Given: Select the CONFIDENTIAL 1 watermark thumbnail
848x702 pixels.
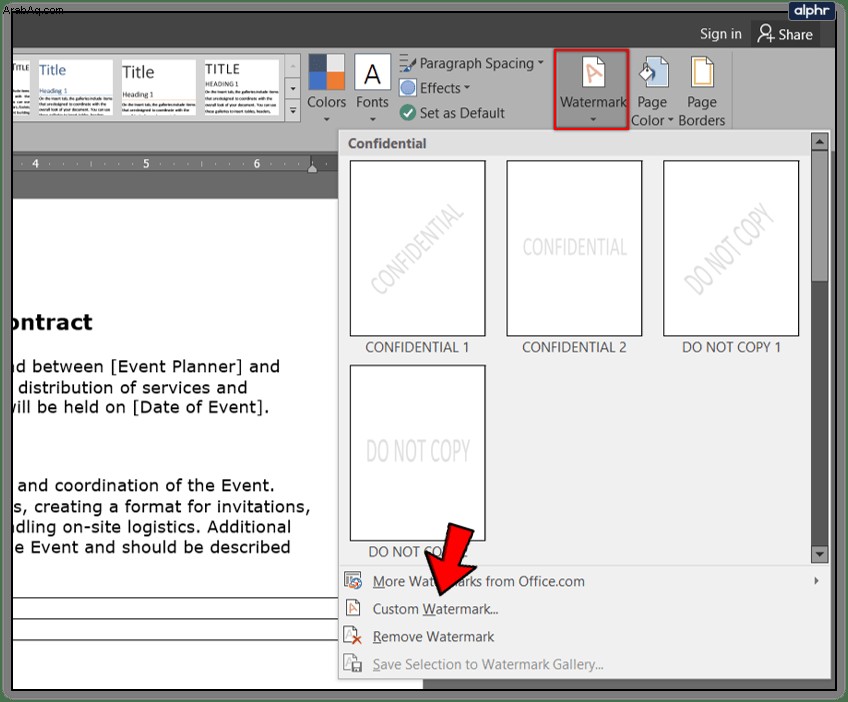Looking at the screenshot, I should click(417, 248).
